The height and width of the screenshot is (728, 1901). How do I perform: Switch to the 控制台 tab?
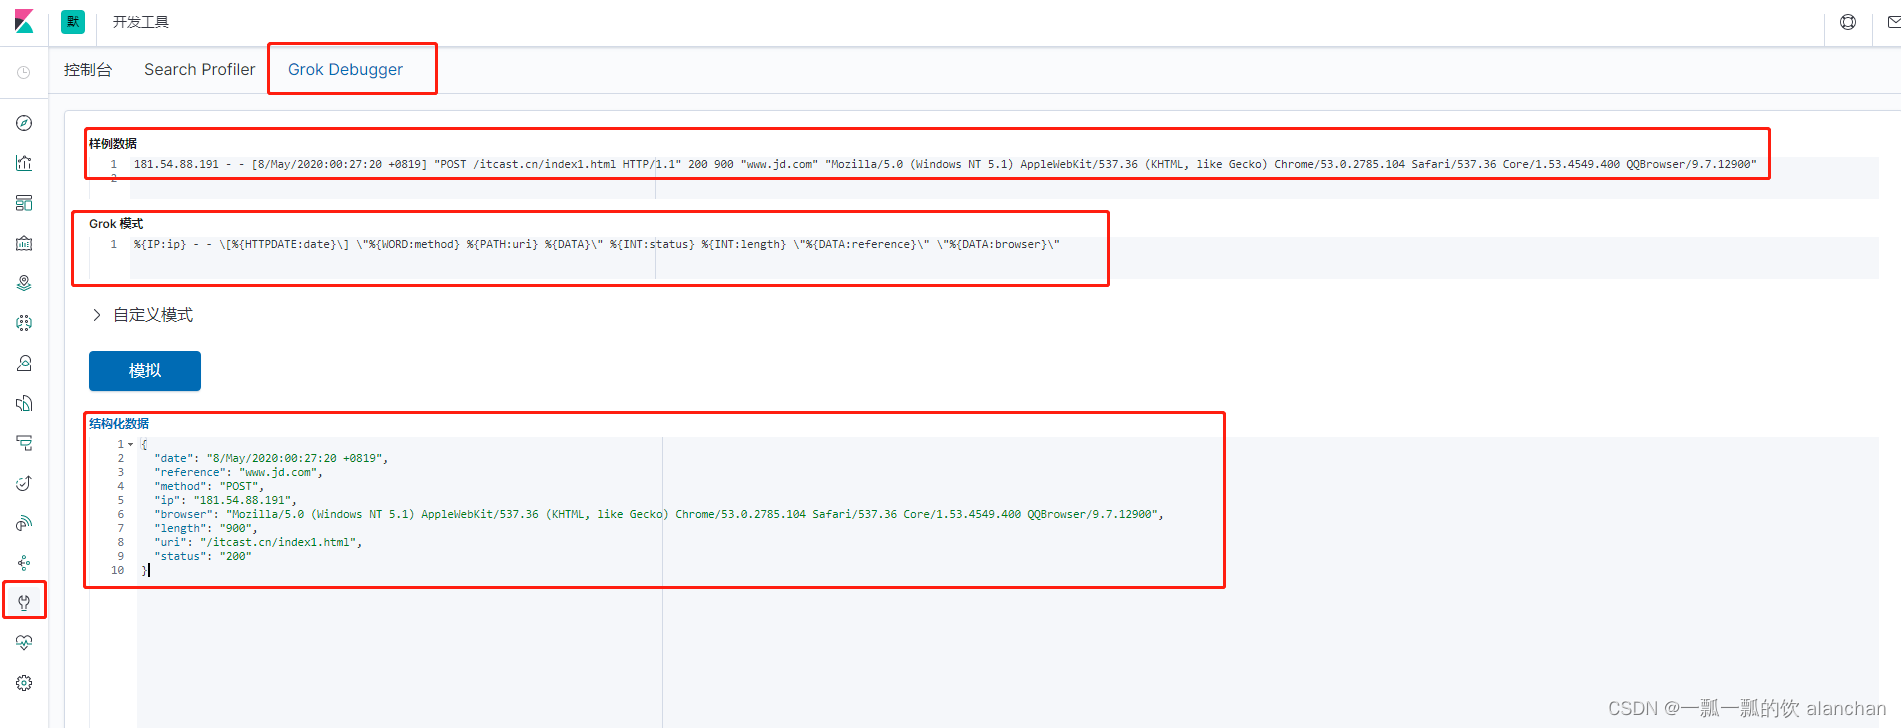pyautogui.click(x=88, y=69)
